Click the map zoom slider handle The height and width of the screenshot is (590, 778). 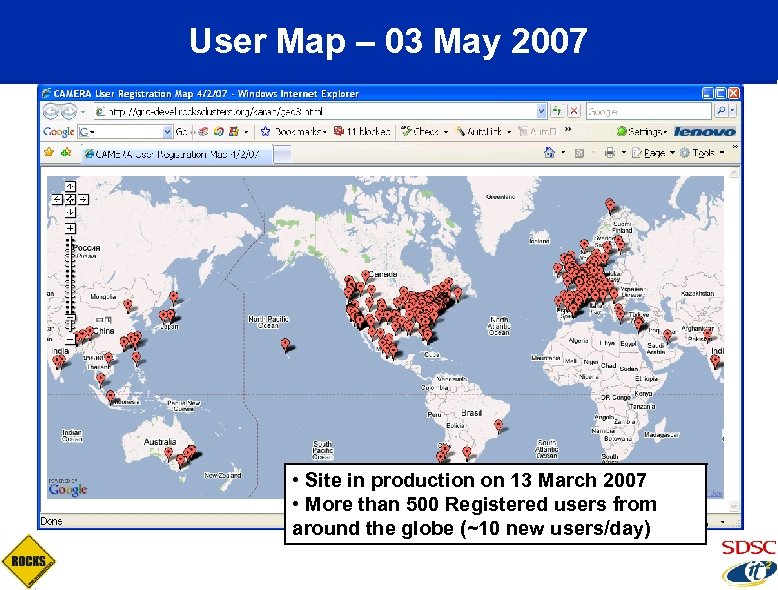pos(70,318)
